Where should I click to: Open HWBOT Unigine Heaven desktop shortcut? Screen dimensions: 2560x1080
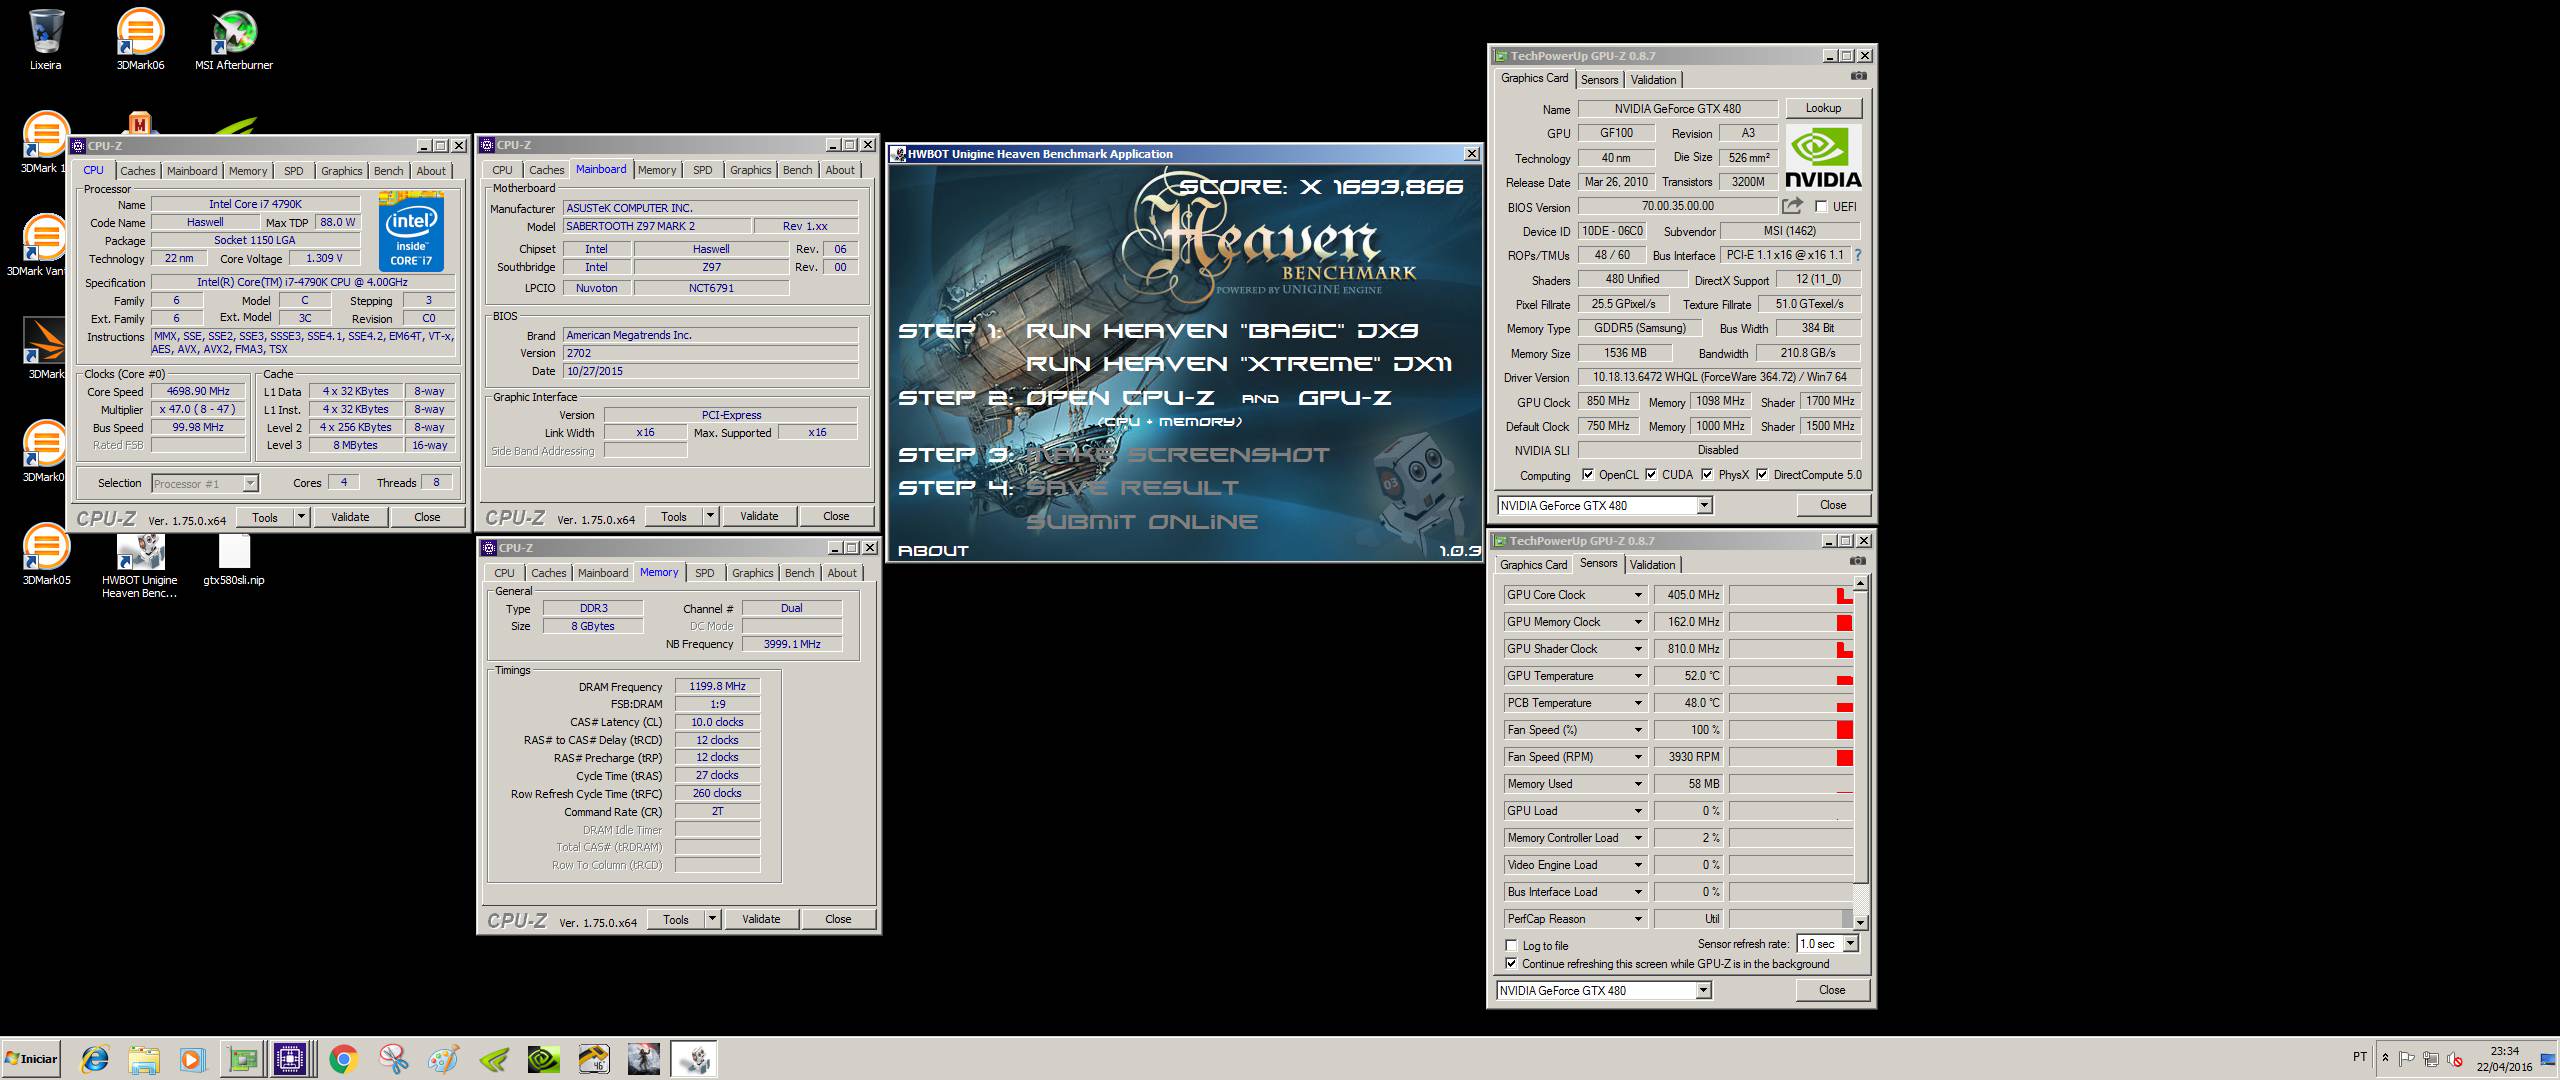tap(140, 565)
